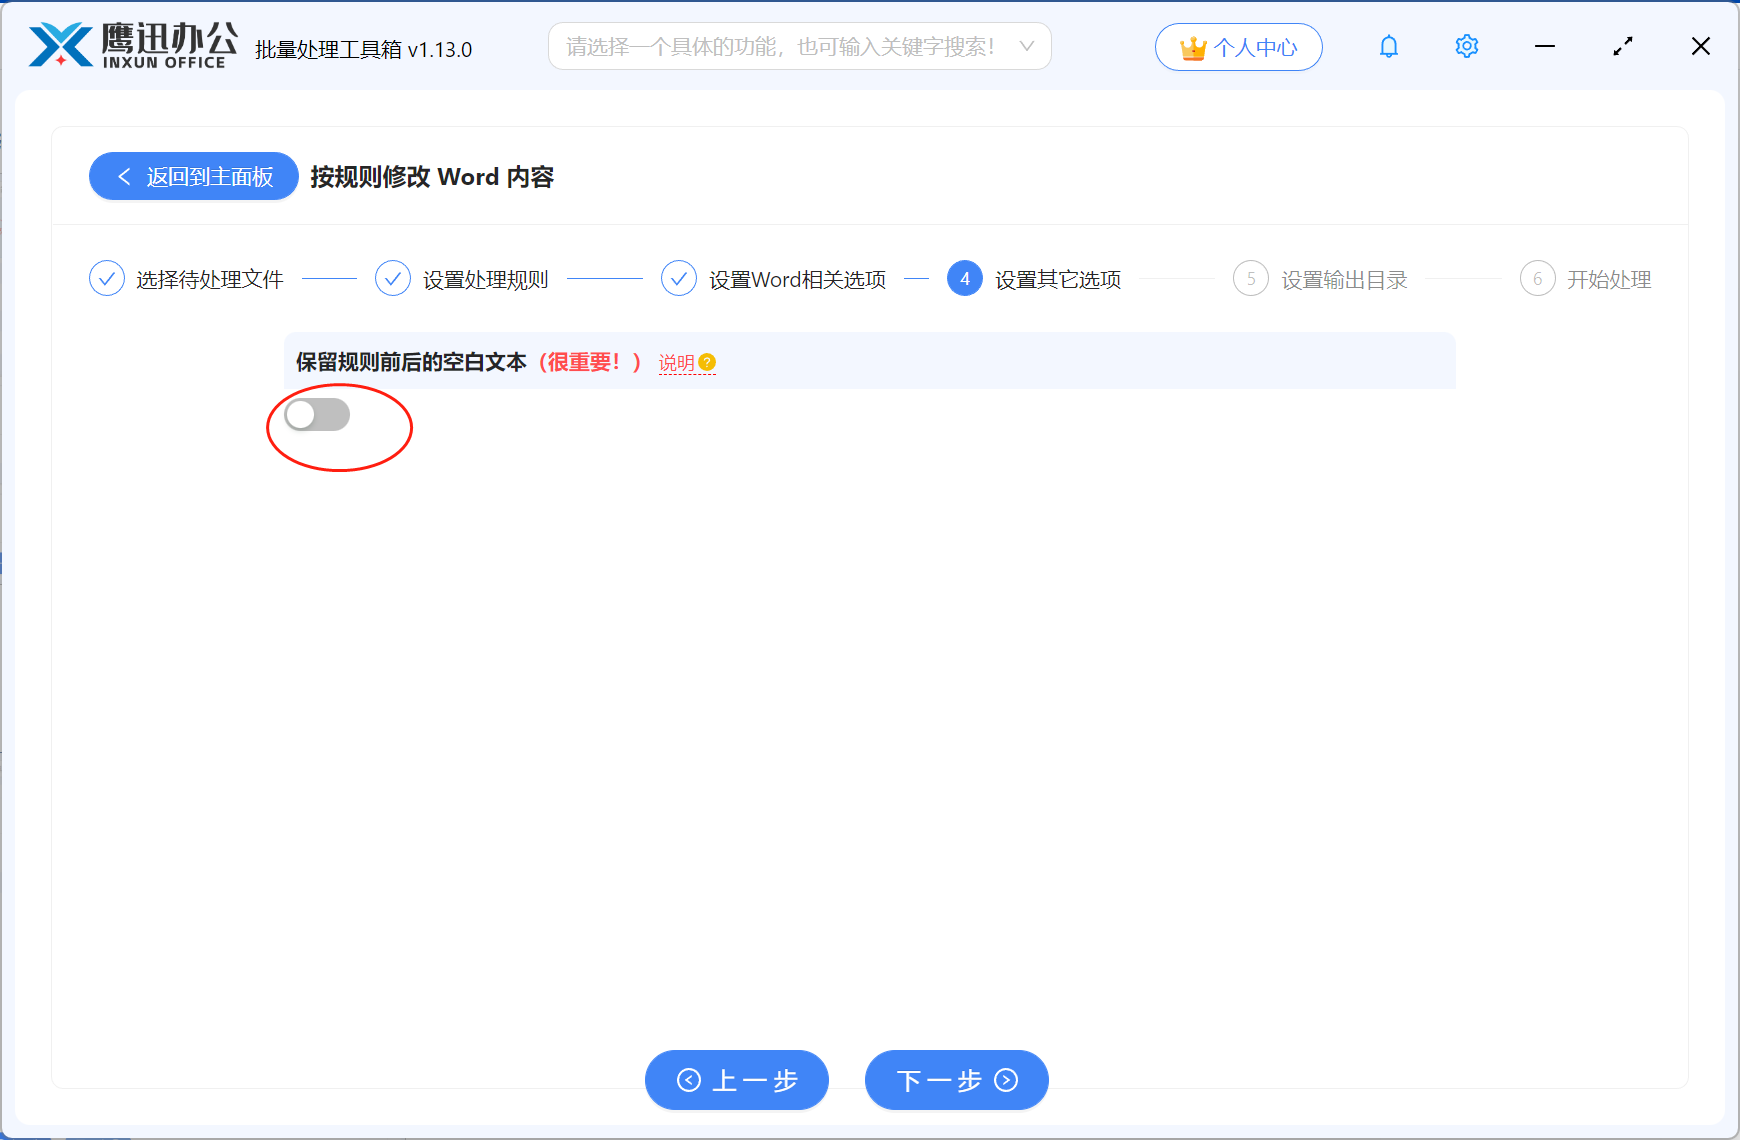
Task: Open the 说明 explanation link
Action: [x=676, y=364]
